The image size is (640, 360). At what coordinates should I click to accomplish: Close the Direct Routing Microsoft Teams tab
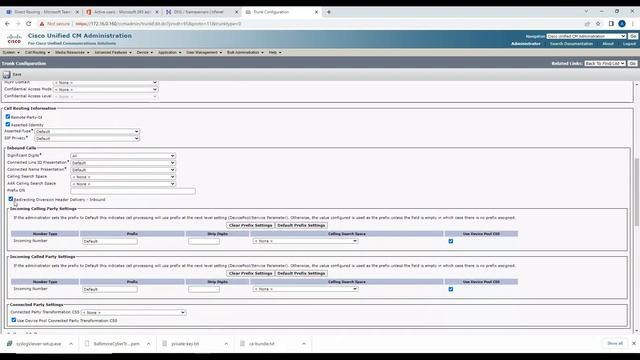77,12
